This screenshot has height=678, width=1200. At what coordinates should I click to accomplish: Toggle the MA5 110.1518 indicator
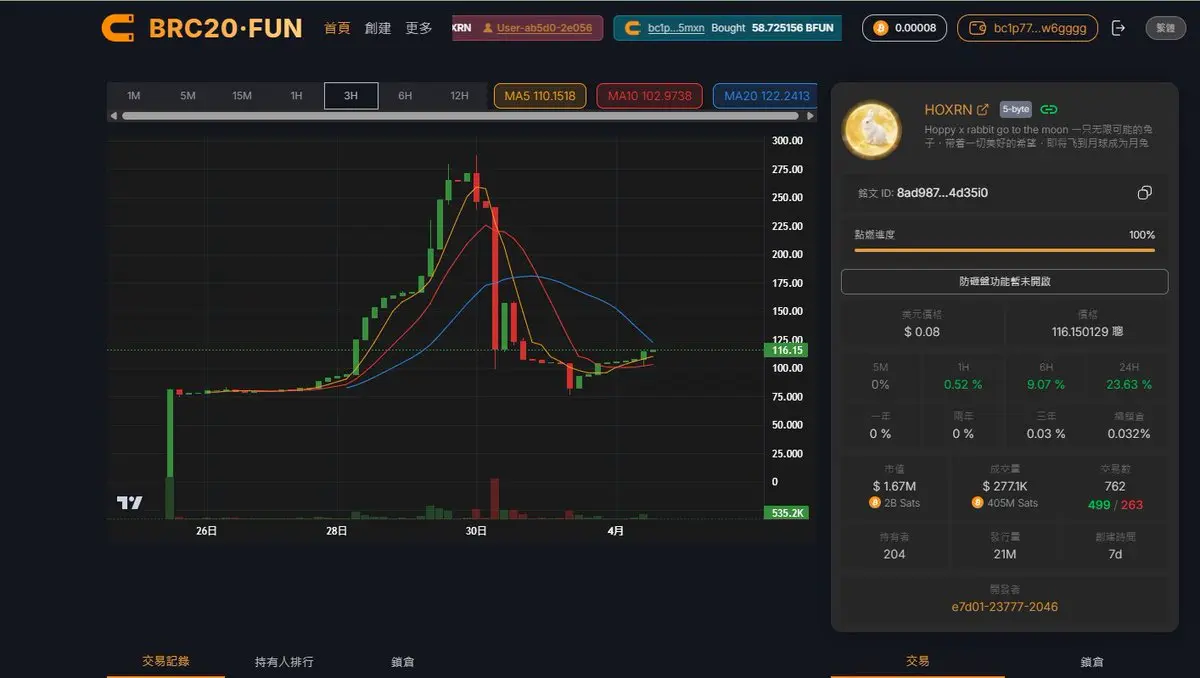click(540, 96)
